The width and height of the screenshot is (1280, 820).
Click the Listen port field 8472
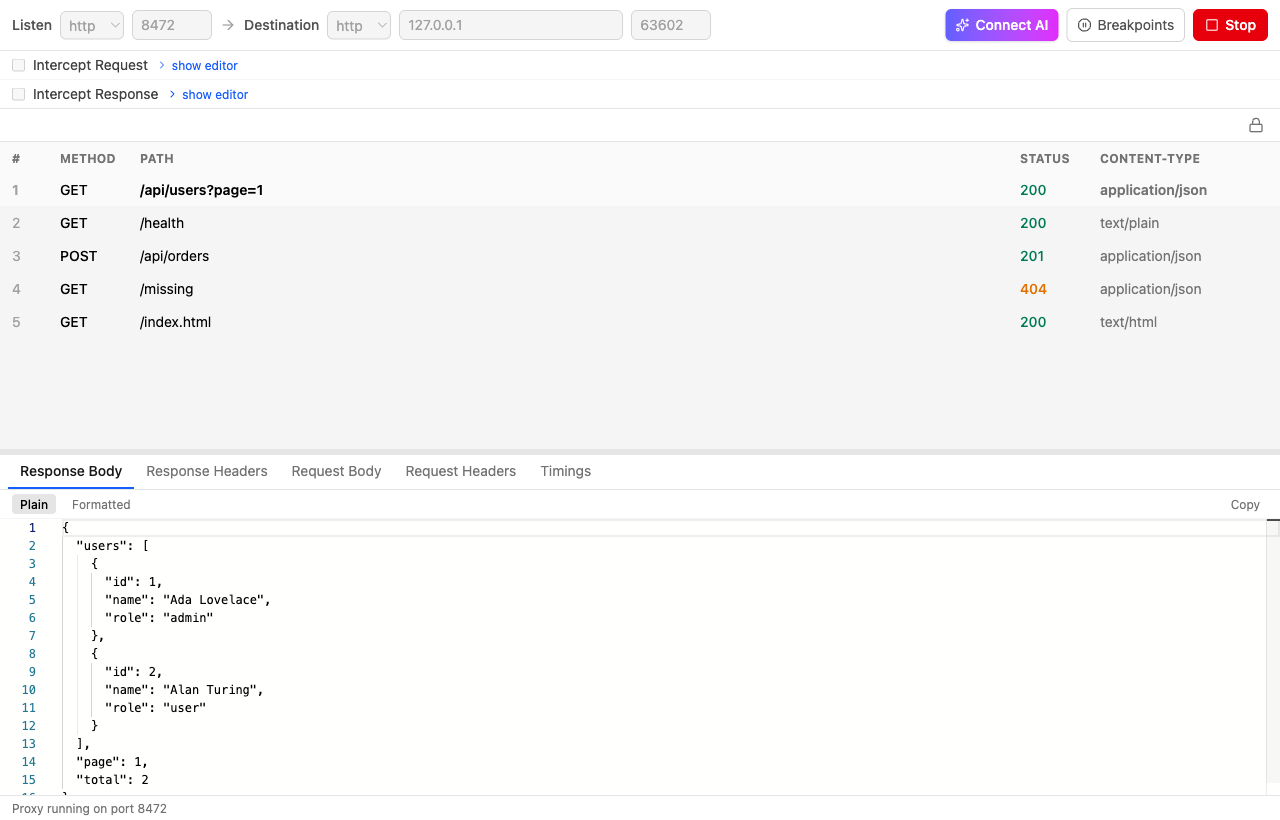click(x=172, y=25)
